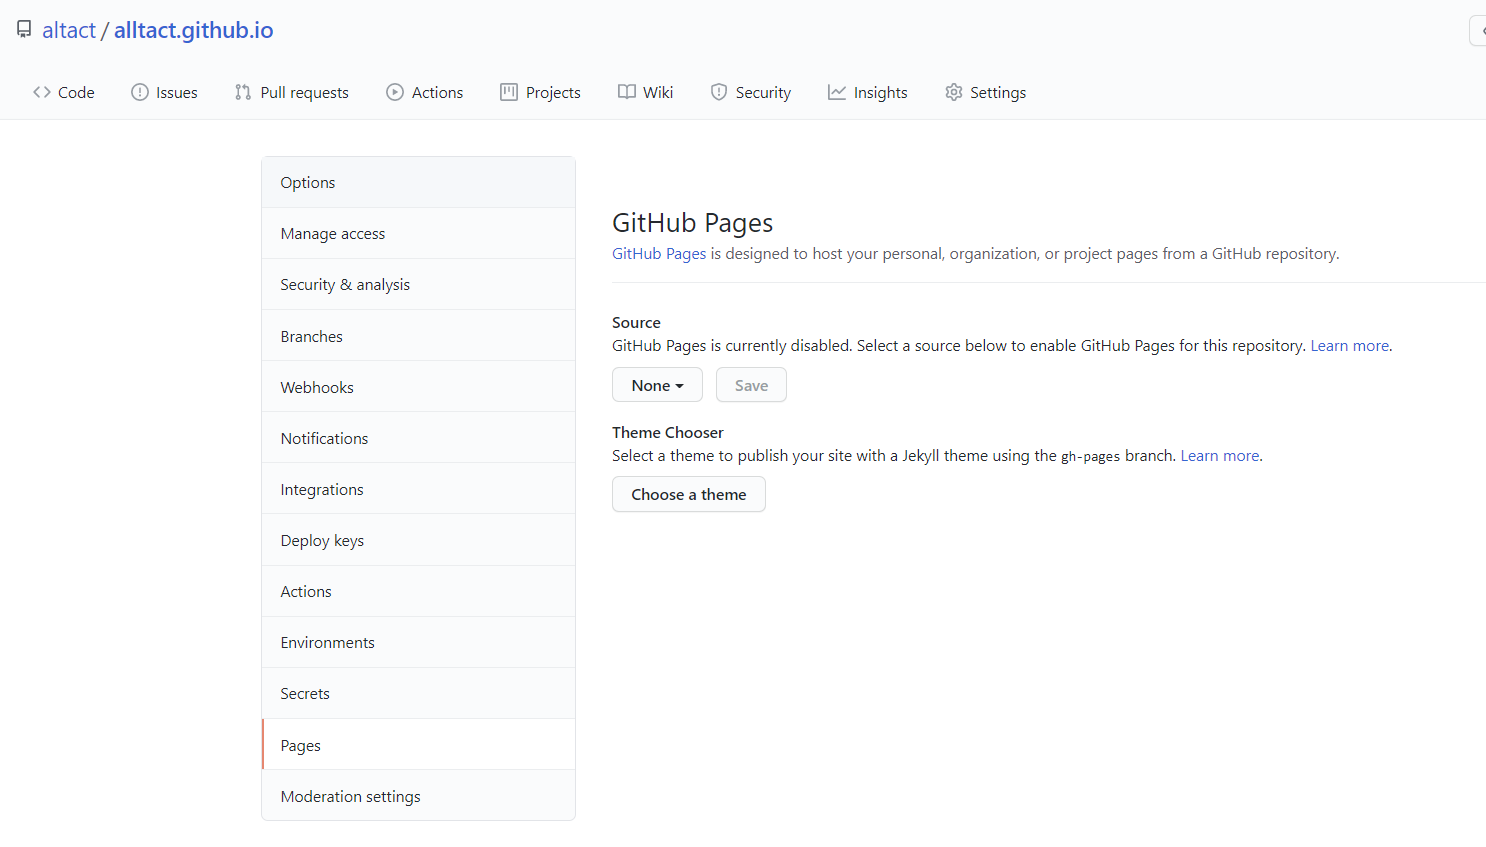Click the Choose a theme button

(x=689, y=494)
